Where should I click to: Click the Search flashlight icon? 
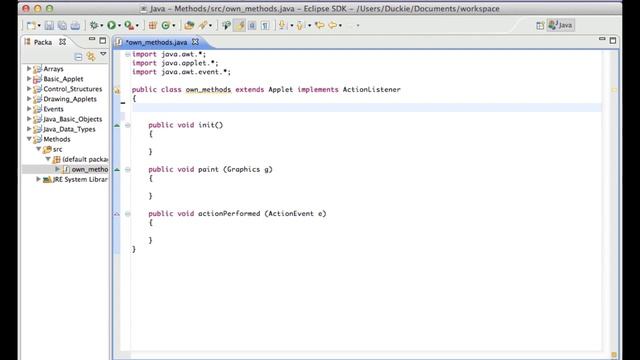tap(203, 25)
